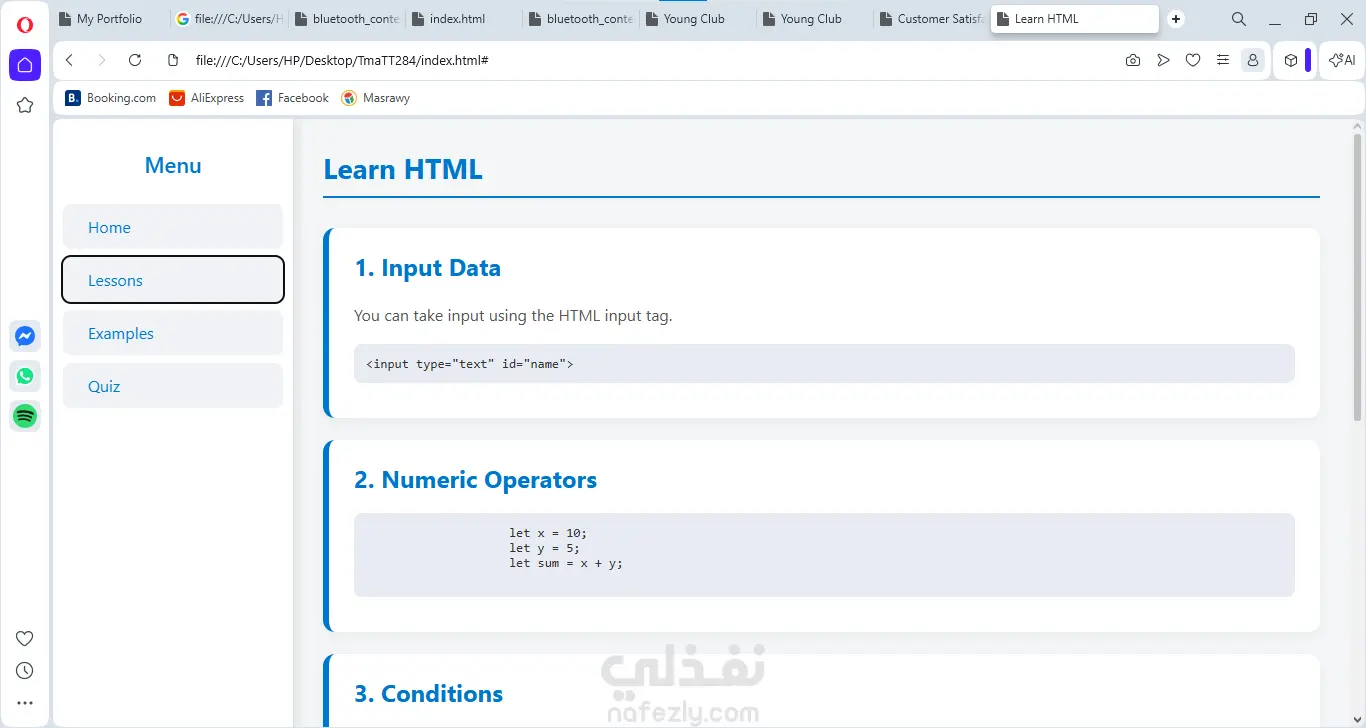Image resolution: width=1366 pixels, height=728 pixels.
Task: Select the Learn HTML tab
Action: coord(1075,19)
